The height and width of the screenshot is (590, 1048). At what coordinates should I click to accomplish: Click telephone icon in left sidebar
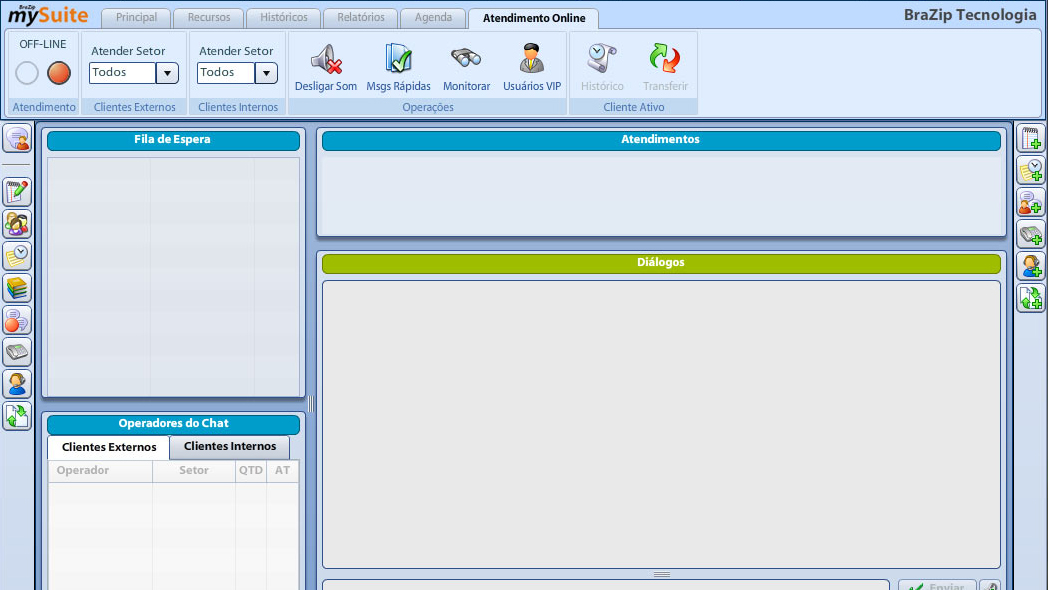pos(17,352)
